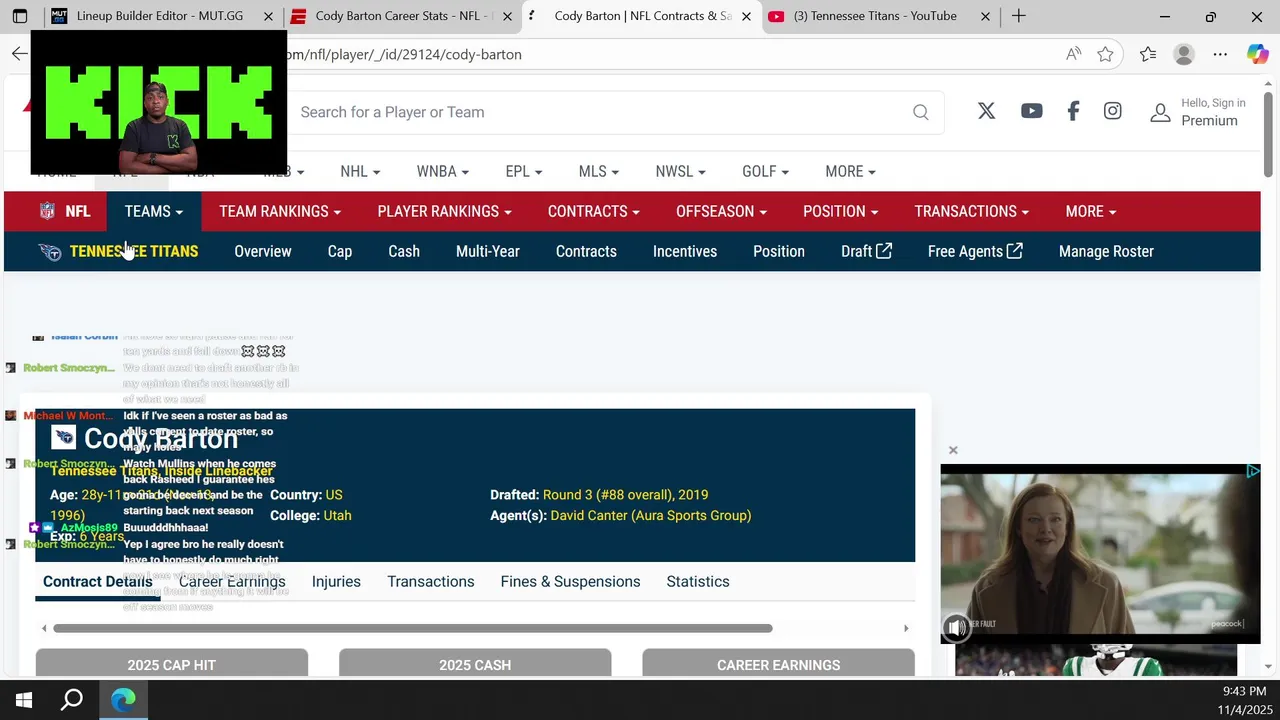Expand the TEAMS dropdown menu
This screenshot has width=1280, height=720.
coord(154,211)
